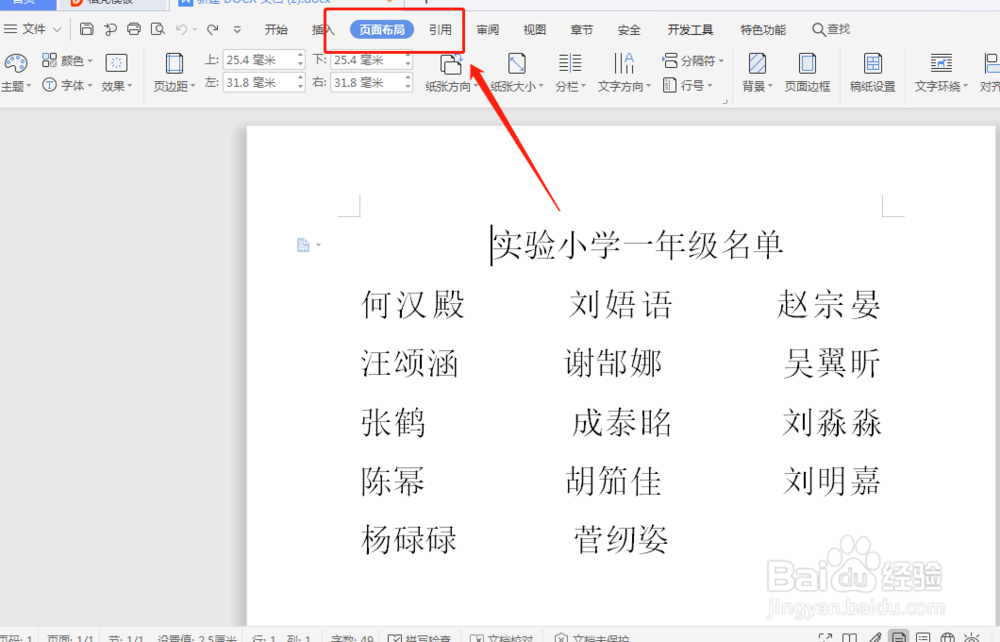Click the name 刘明嘉
Viewport: 1000px width, 642px height.
(832, 481)
